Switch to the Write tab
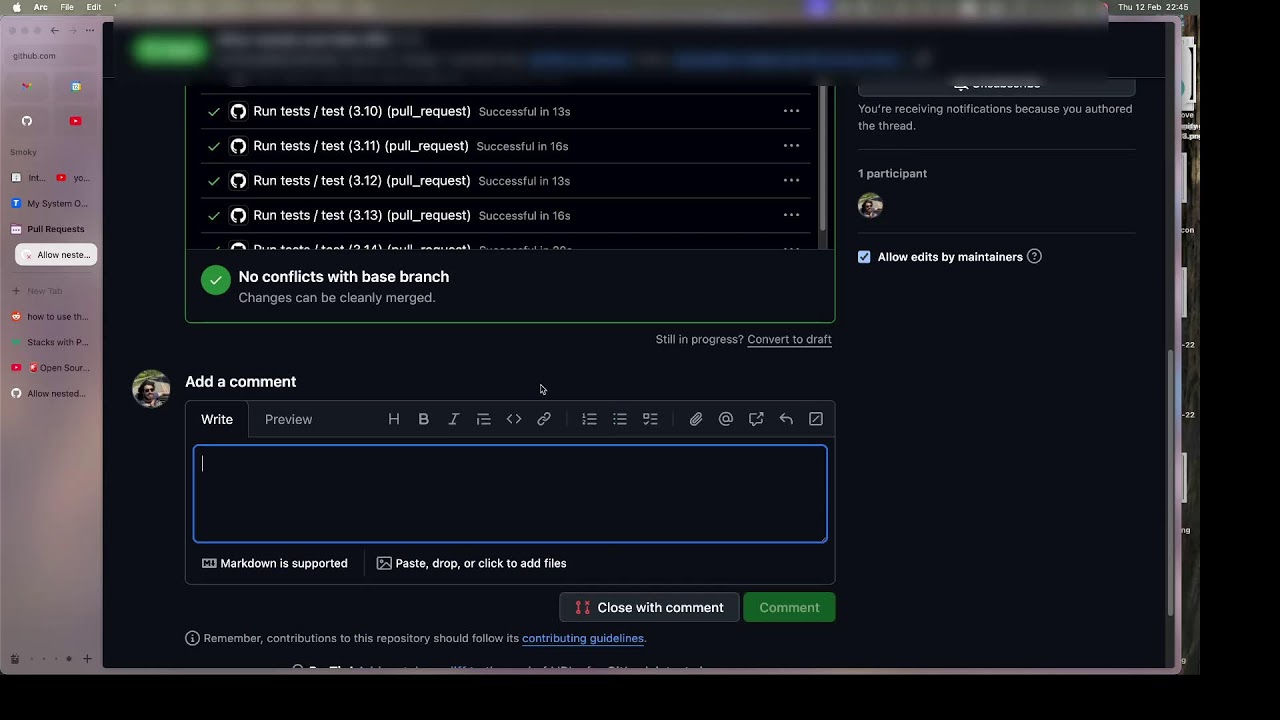Screen dimensions: 1280x720 217,419
